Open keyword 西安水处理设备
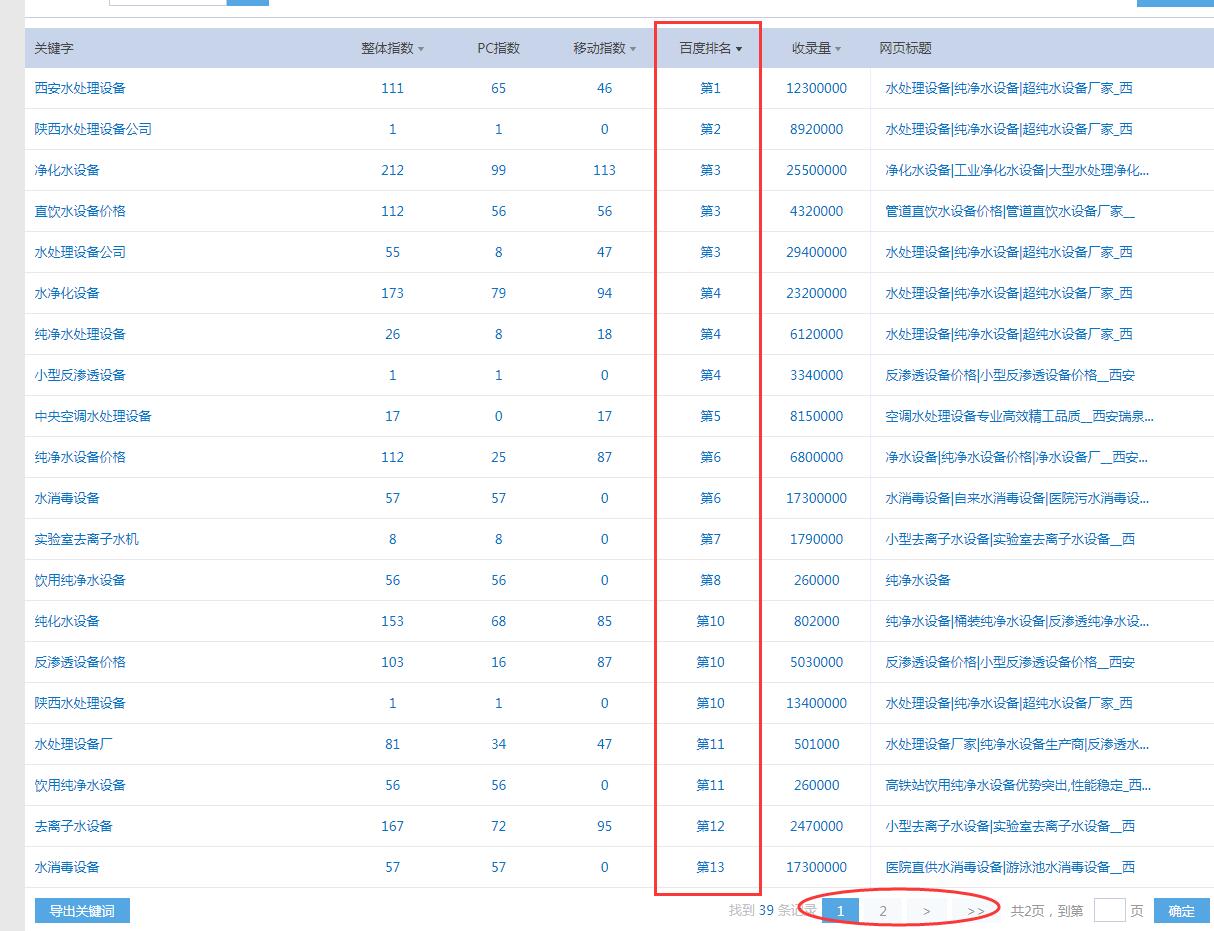 [80, 88]
